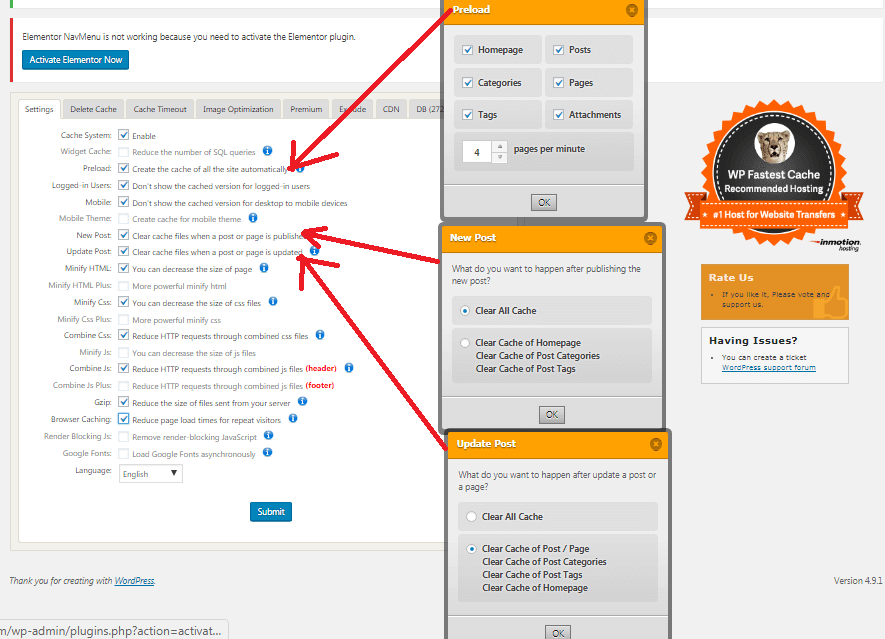Open the Image Optimization tab
Image resolution: width=885 pixels, height=639 pixels.
pyautogui.click(x=238, y=109)
